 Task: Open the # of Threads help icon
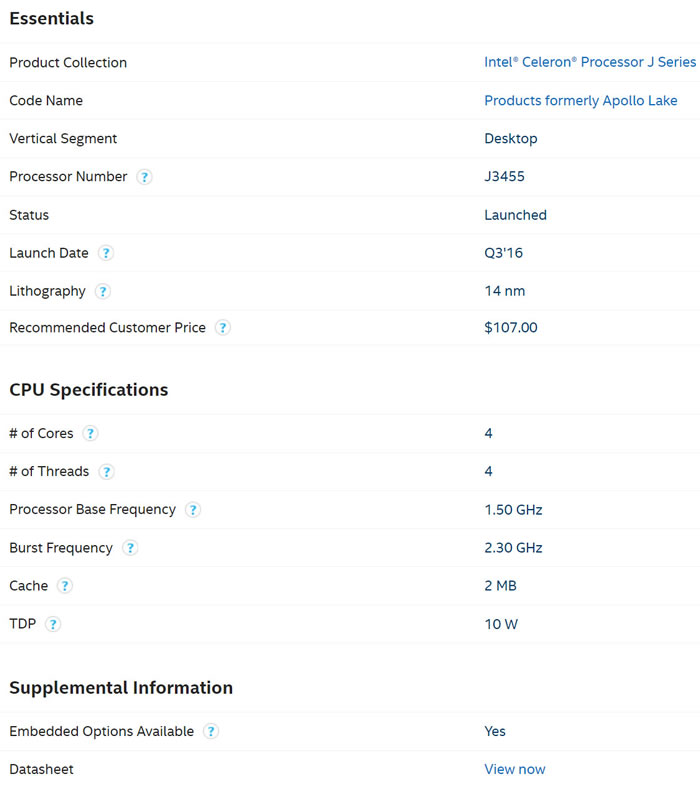coord(106,472)
